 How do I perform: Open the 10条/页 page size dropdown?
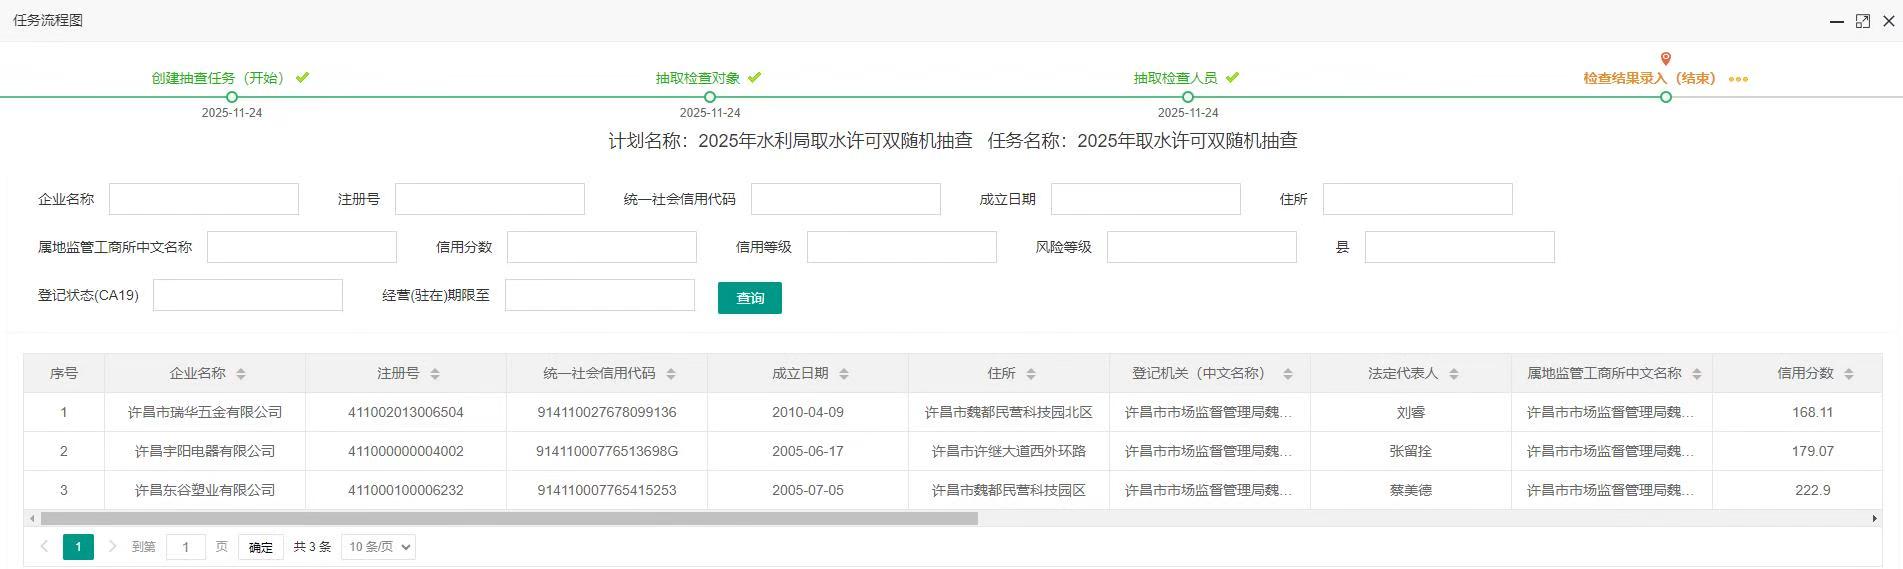click(378, 547)
